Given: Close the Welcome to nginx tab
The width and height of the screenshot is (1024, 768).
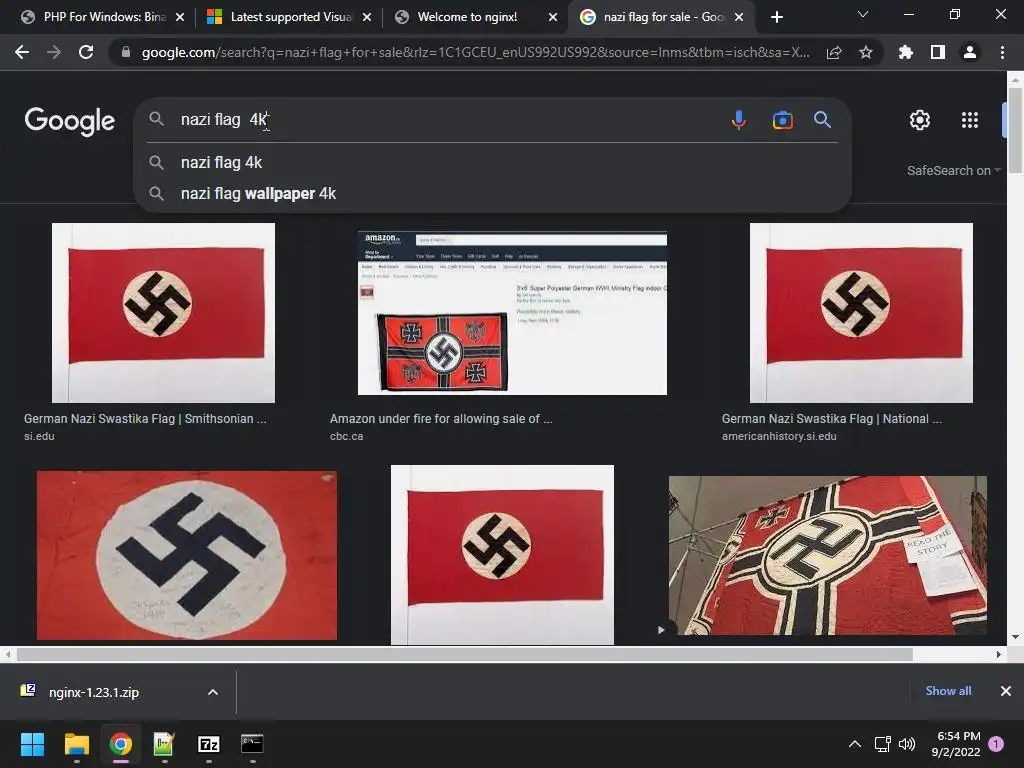Looking at the screenshot, I should point(553,17).
